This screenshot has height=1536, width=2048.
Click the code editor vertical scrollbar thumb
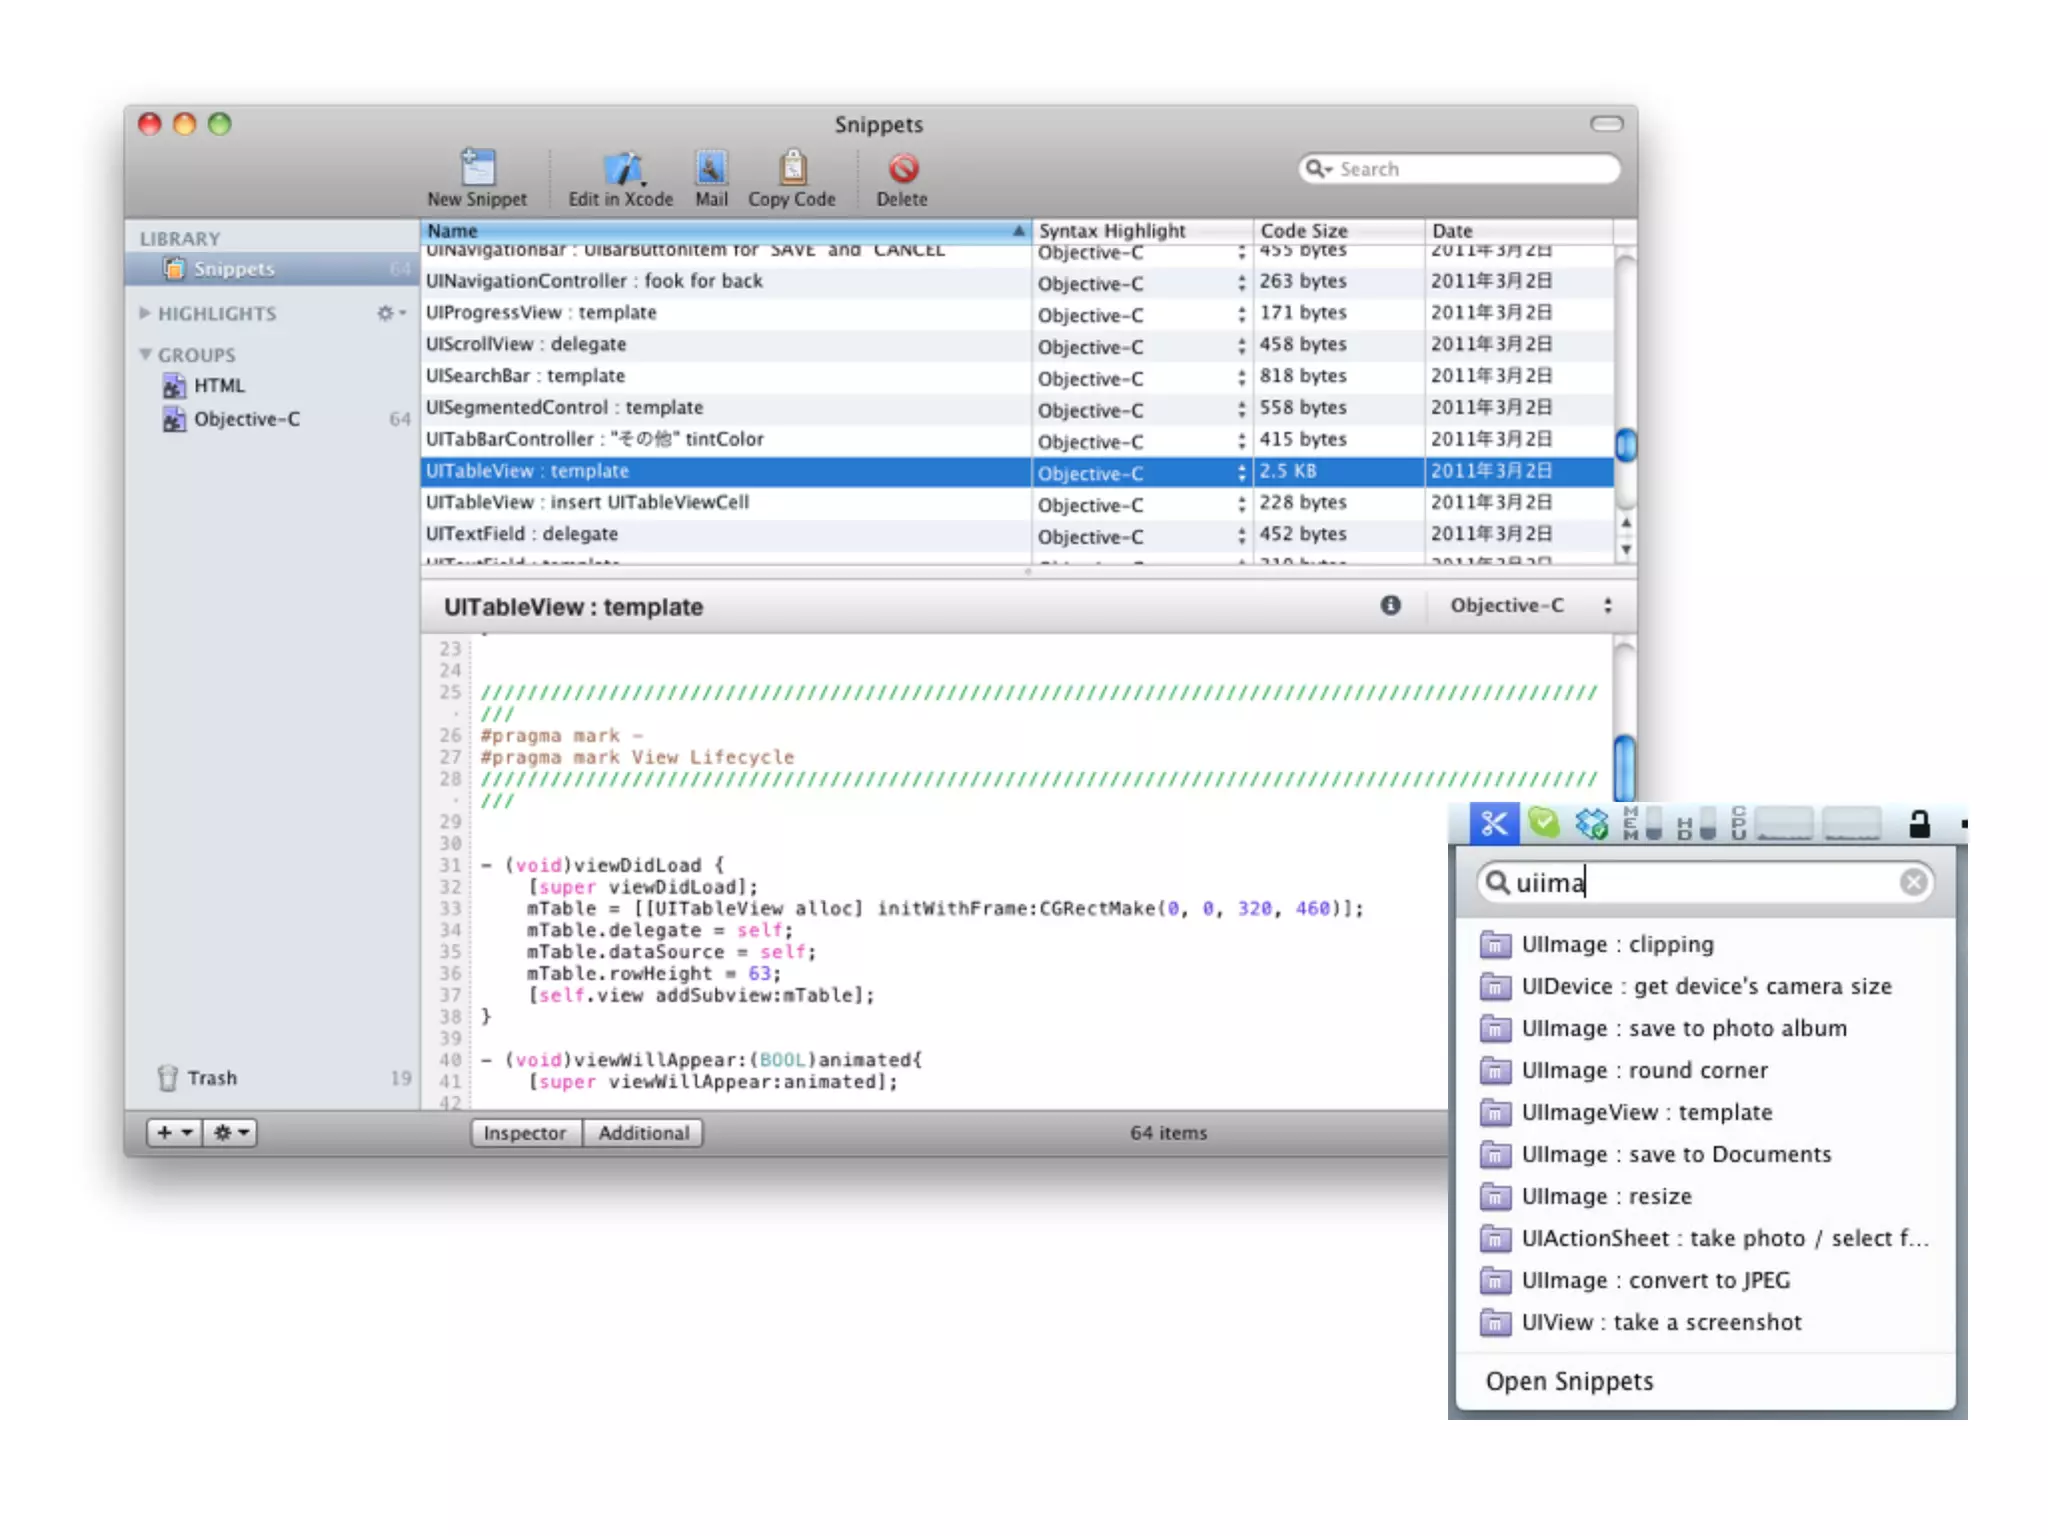pyautogui.click(x=1625, y=766)
